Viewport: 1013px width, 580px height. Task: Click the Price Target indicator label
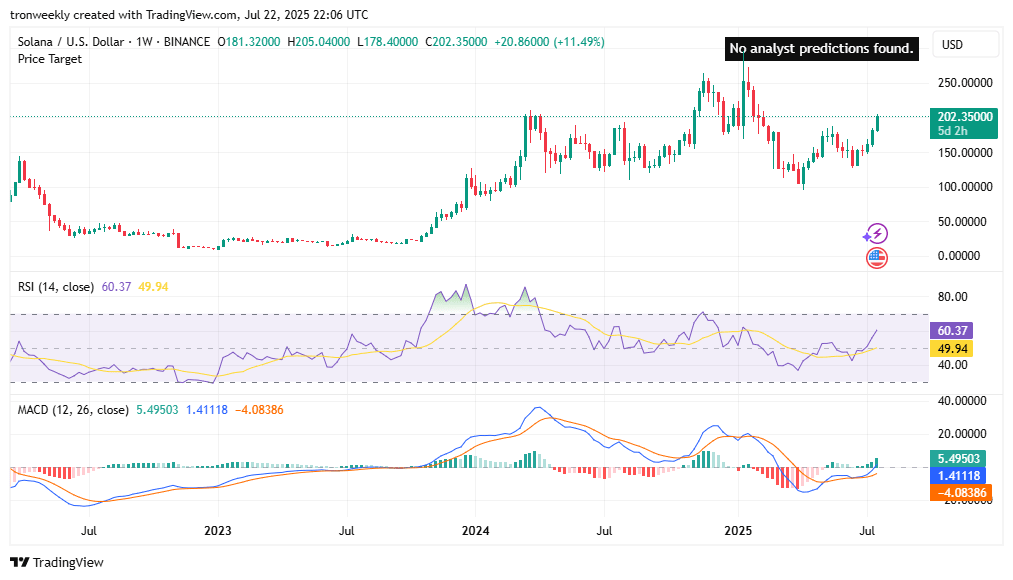(x=50, y=59)
